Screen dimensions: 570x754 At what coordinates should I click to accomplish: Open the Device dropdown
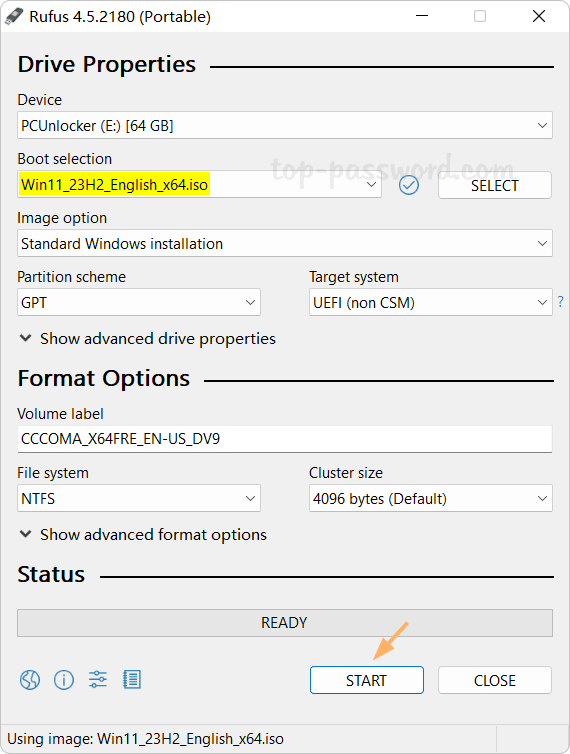click(x=285, y=126)
